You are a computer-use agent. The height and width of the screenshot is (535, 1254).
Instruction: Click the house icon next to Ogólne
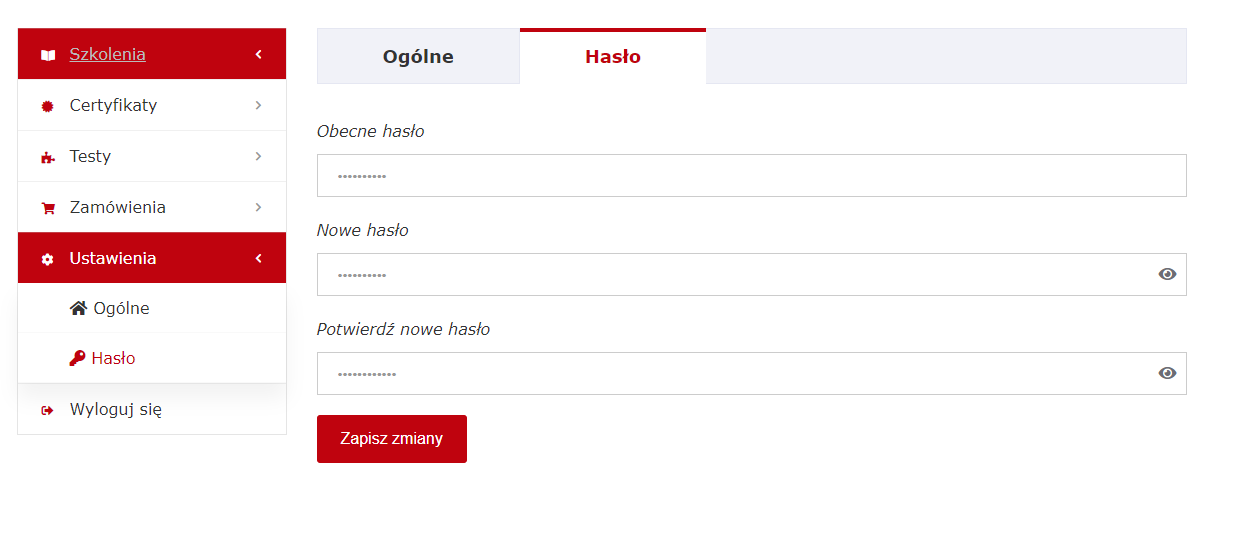[79, 308]
